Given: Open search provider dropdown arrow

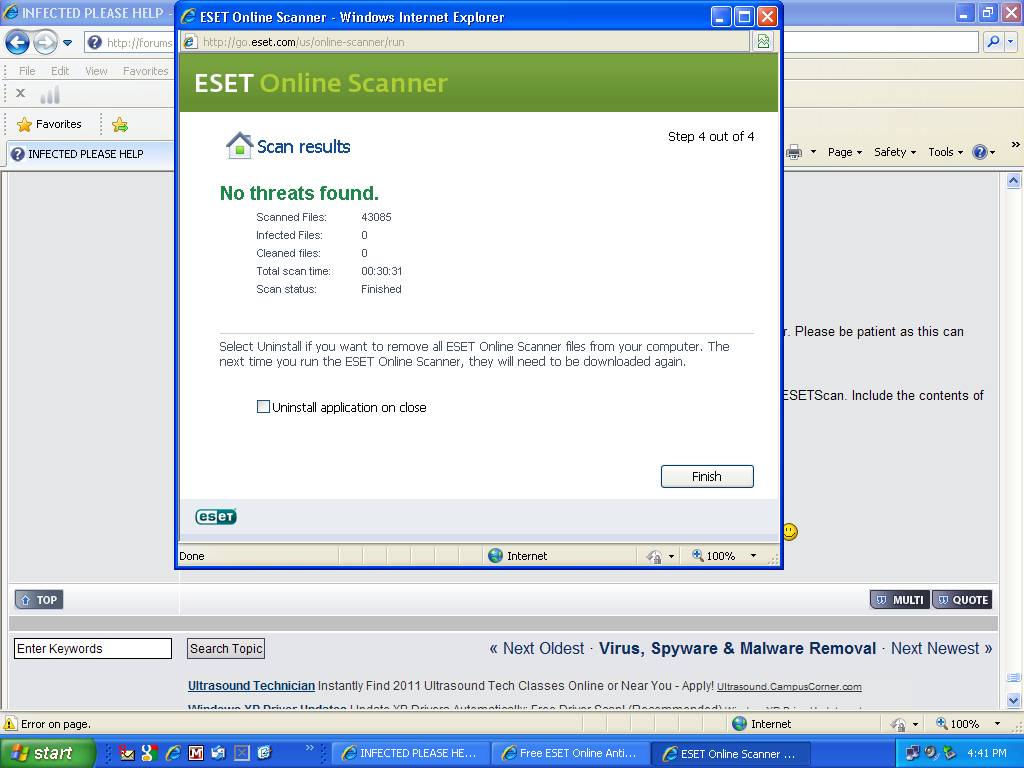Looking at the screenshot, I should [1011, 42].
